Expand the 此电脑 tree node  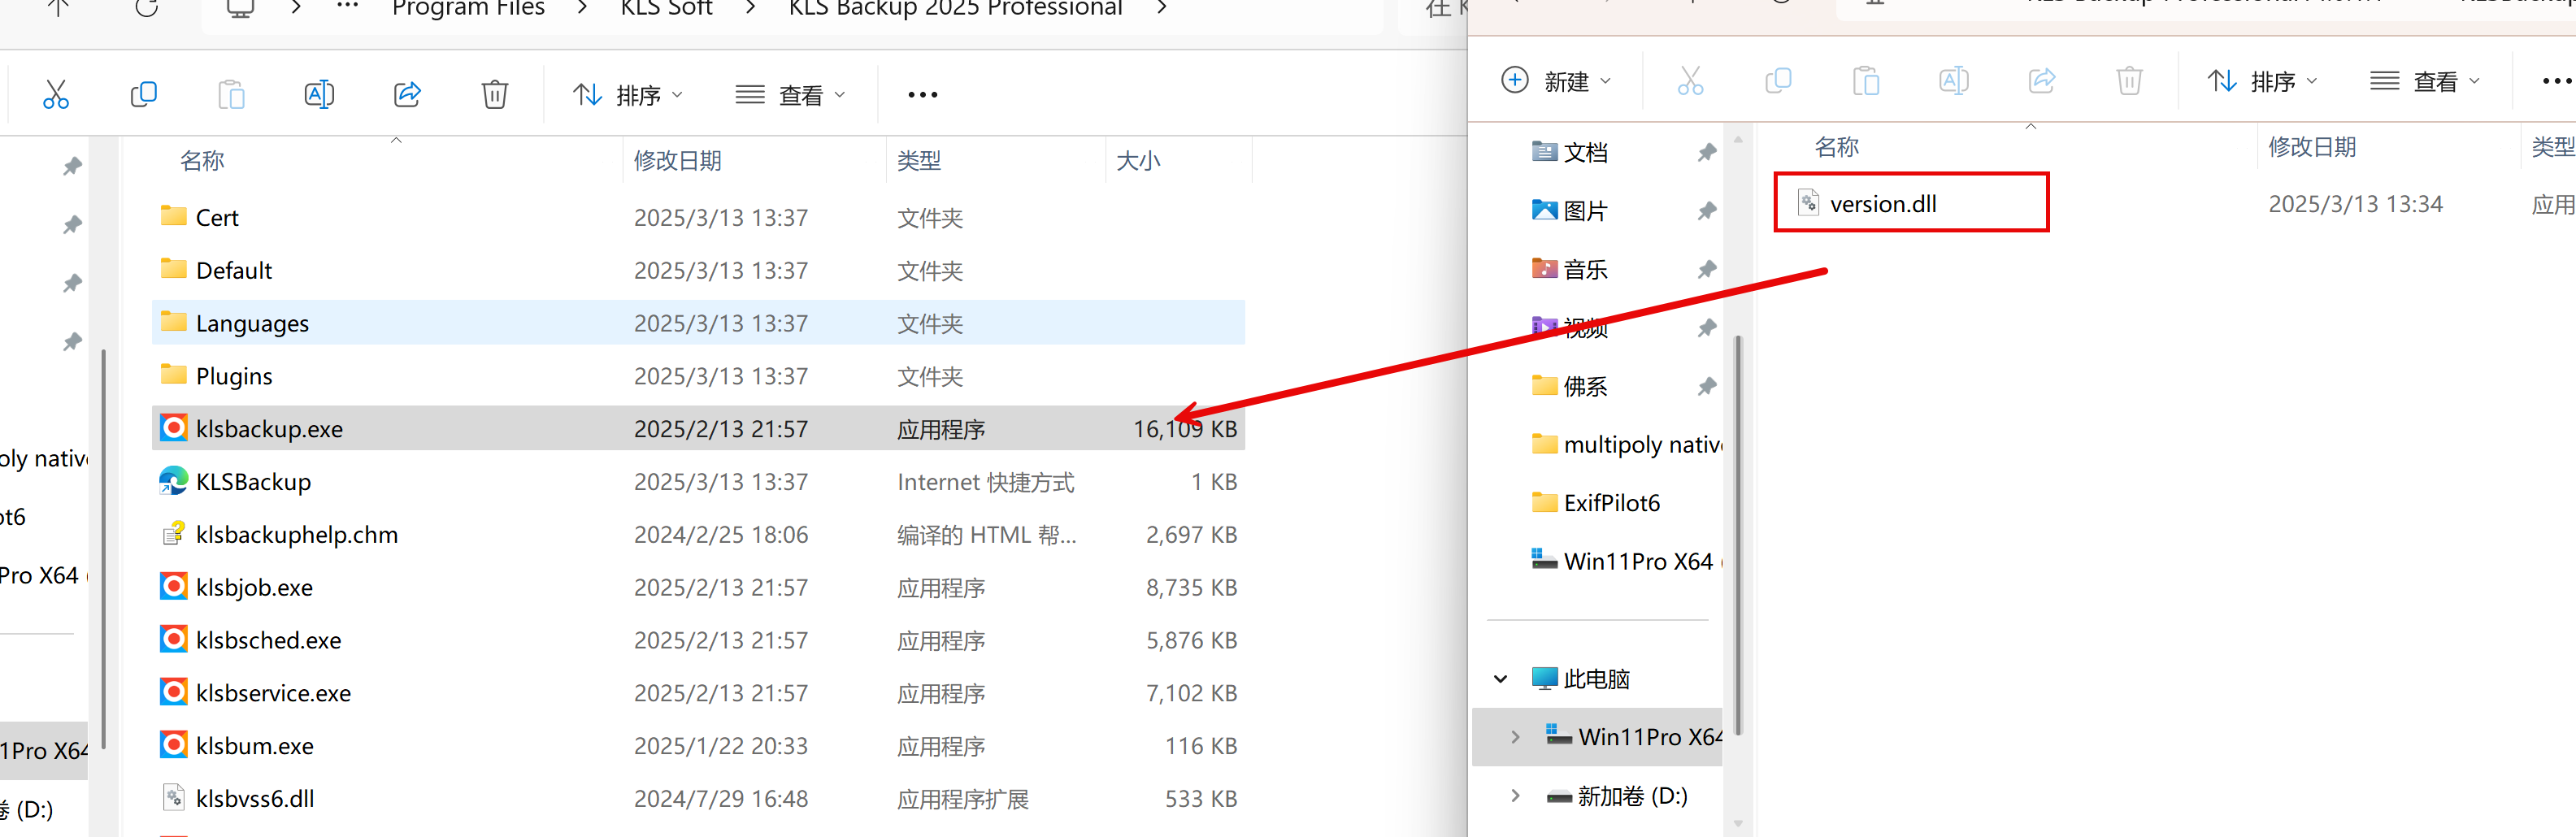[x=1500, y=679]
